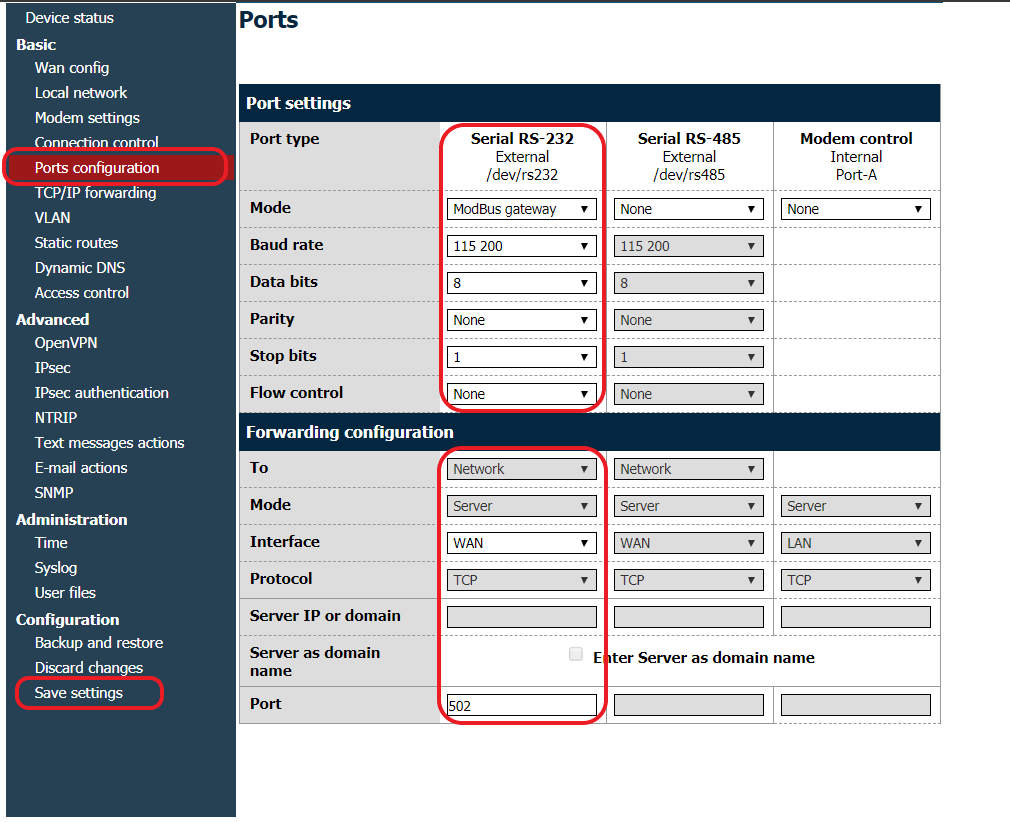Click Discard changes link

click(89, 668)
